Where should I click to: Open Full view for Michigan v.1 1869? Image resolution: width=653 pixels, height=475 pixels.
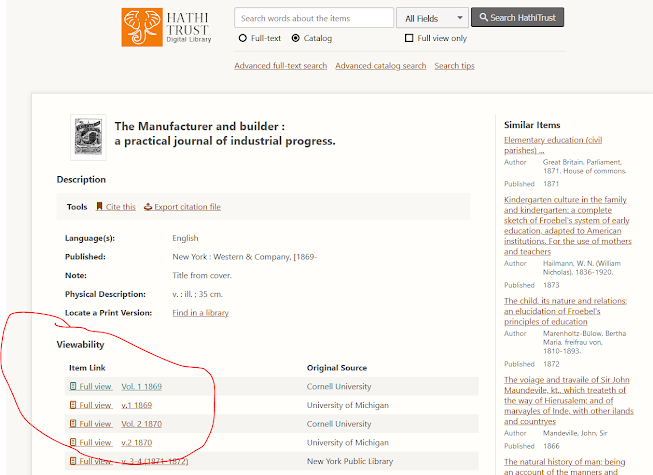click(95, 405)
